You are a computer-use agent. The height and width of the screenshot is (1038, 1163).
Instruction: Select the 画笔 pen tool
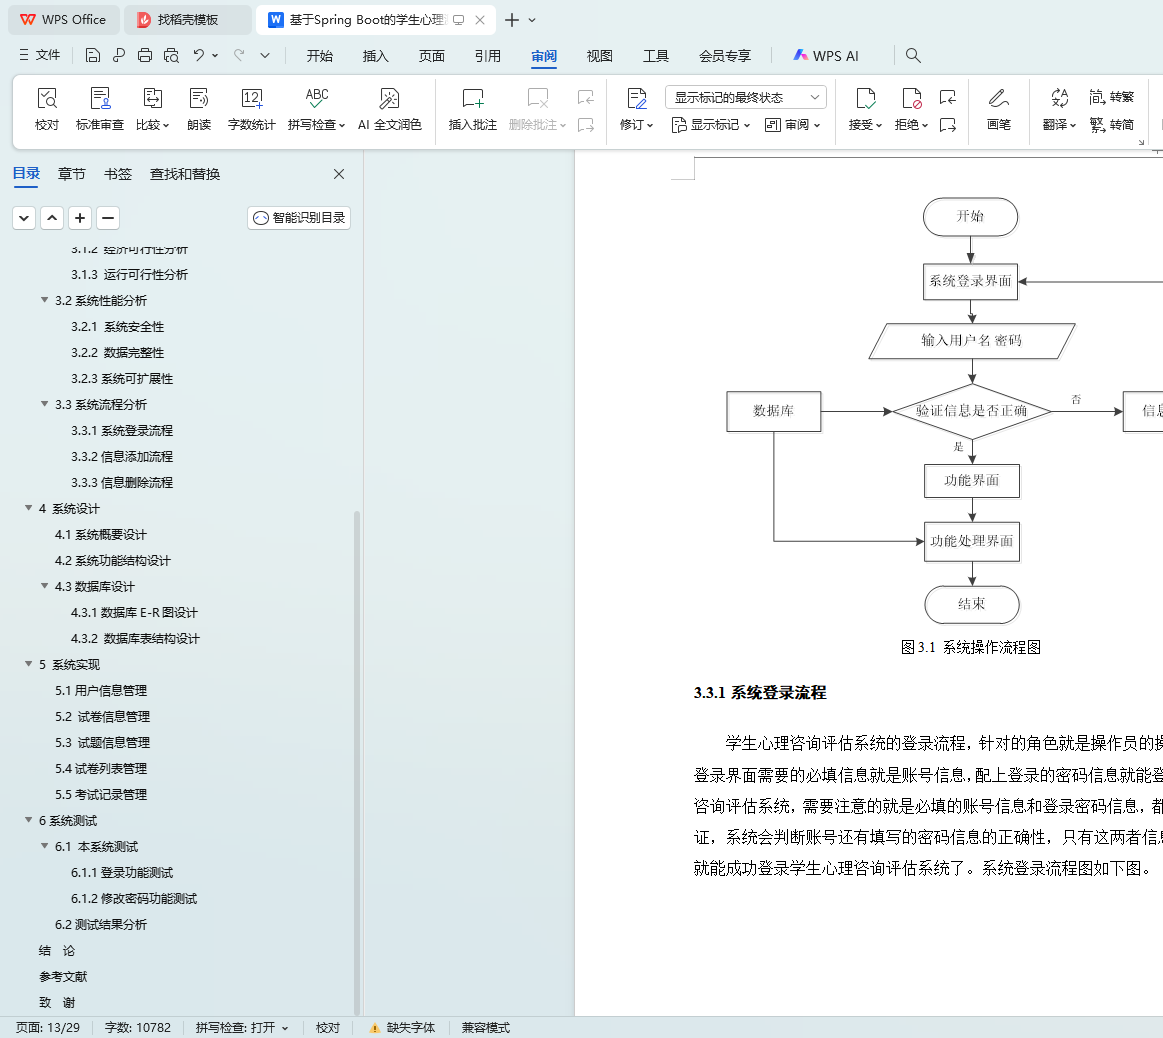(998, 108)
